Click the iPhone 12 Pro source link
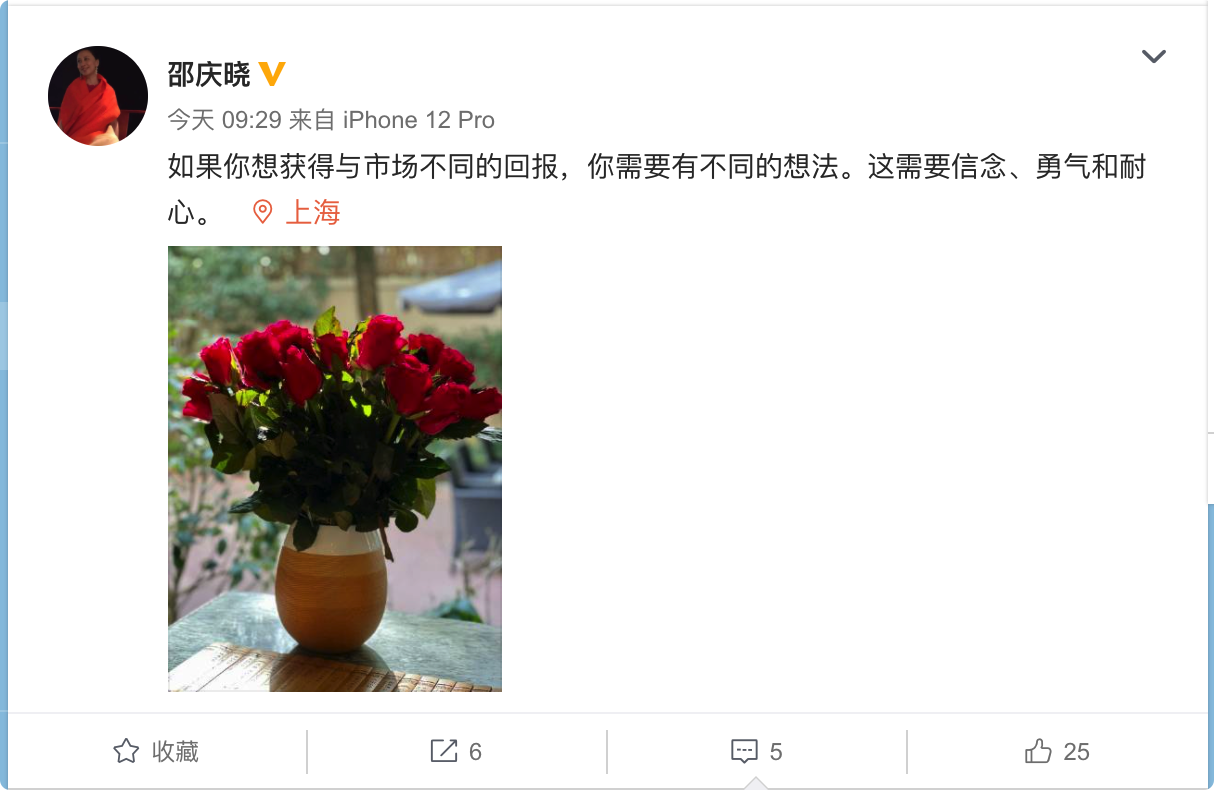Viewport: 1214px width, 790px height. coord(419,120)
